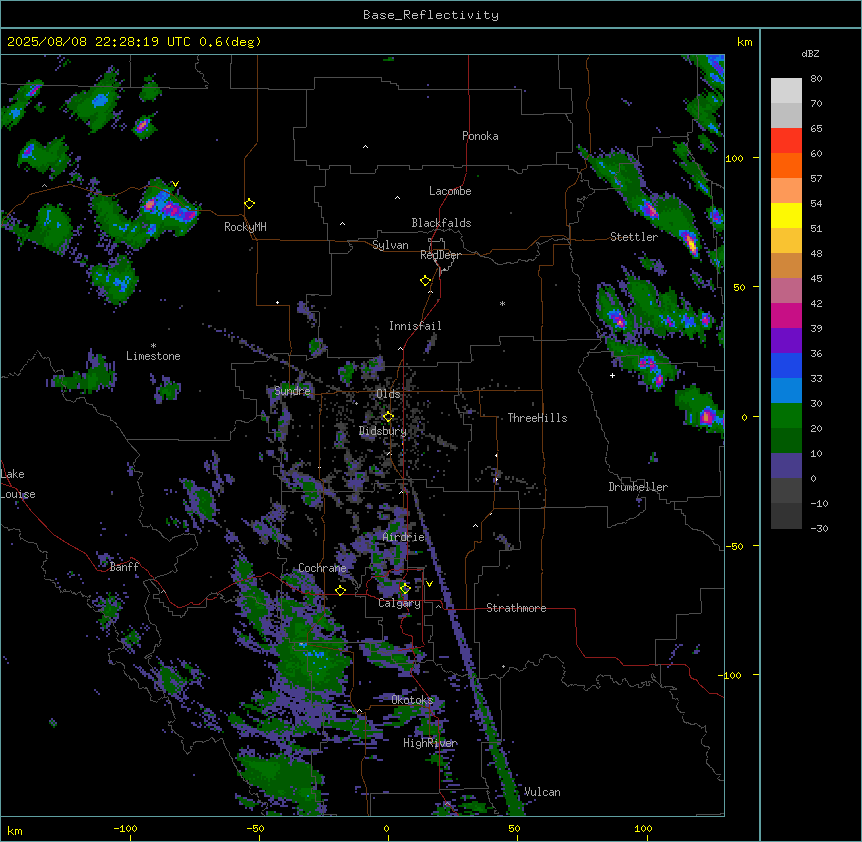Viewport: 862px width, 842px height.
Task: Click the dBZ legend heading
Action: [x=810, y=53]
